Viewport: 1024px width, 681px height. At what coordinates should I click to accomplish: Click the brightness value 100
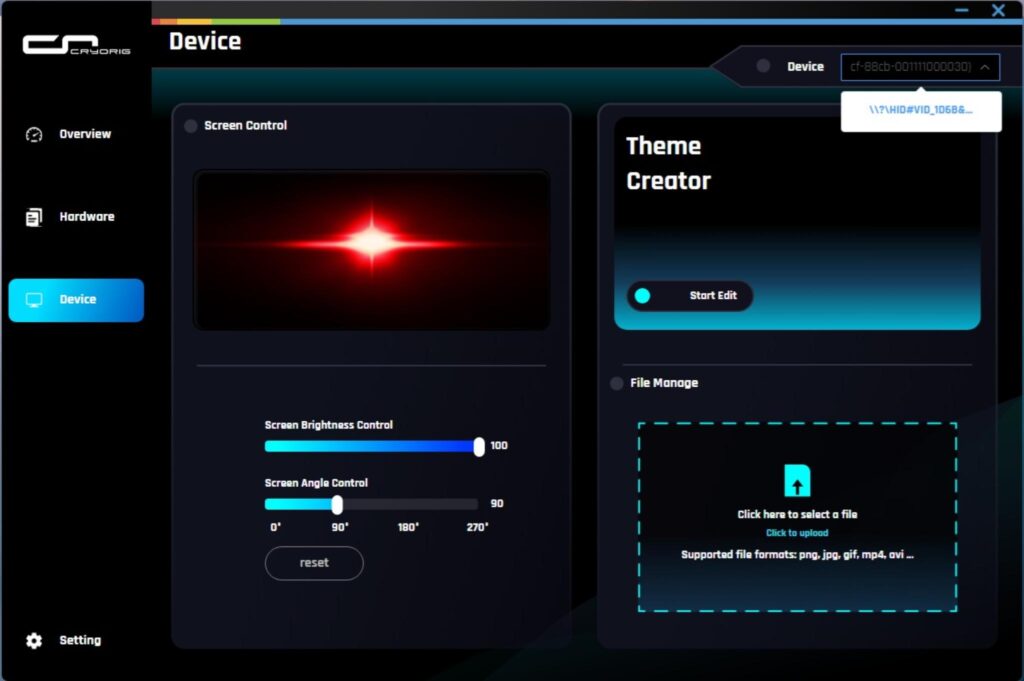coord(499,446)
